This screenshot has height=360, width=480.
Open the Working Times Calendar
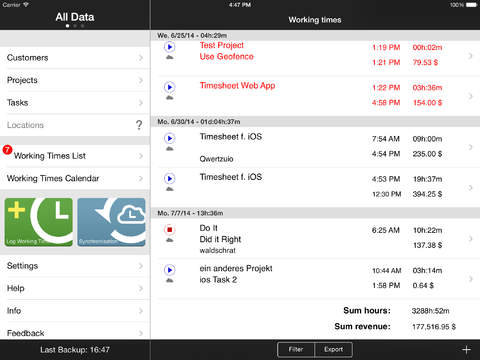(75, 178)
